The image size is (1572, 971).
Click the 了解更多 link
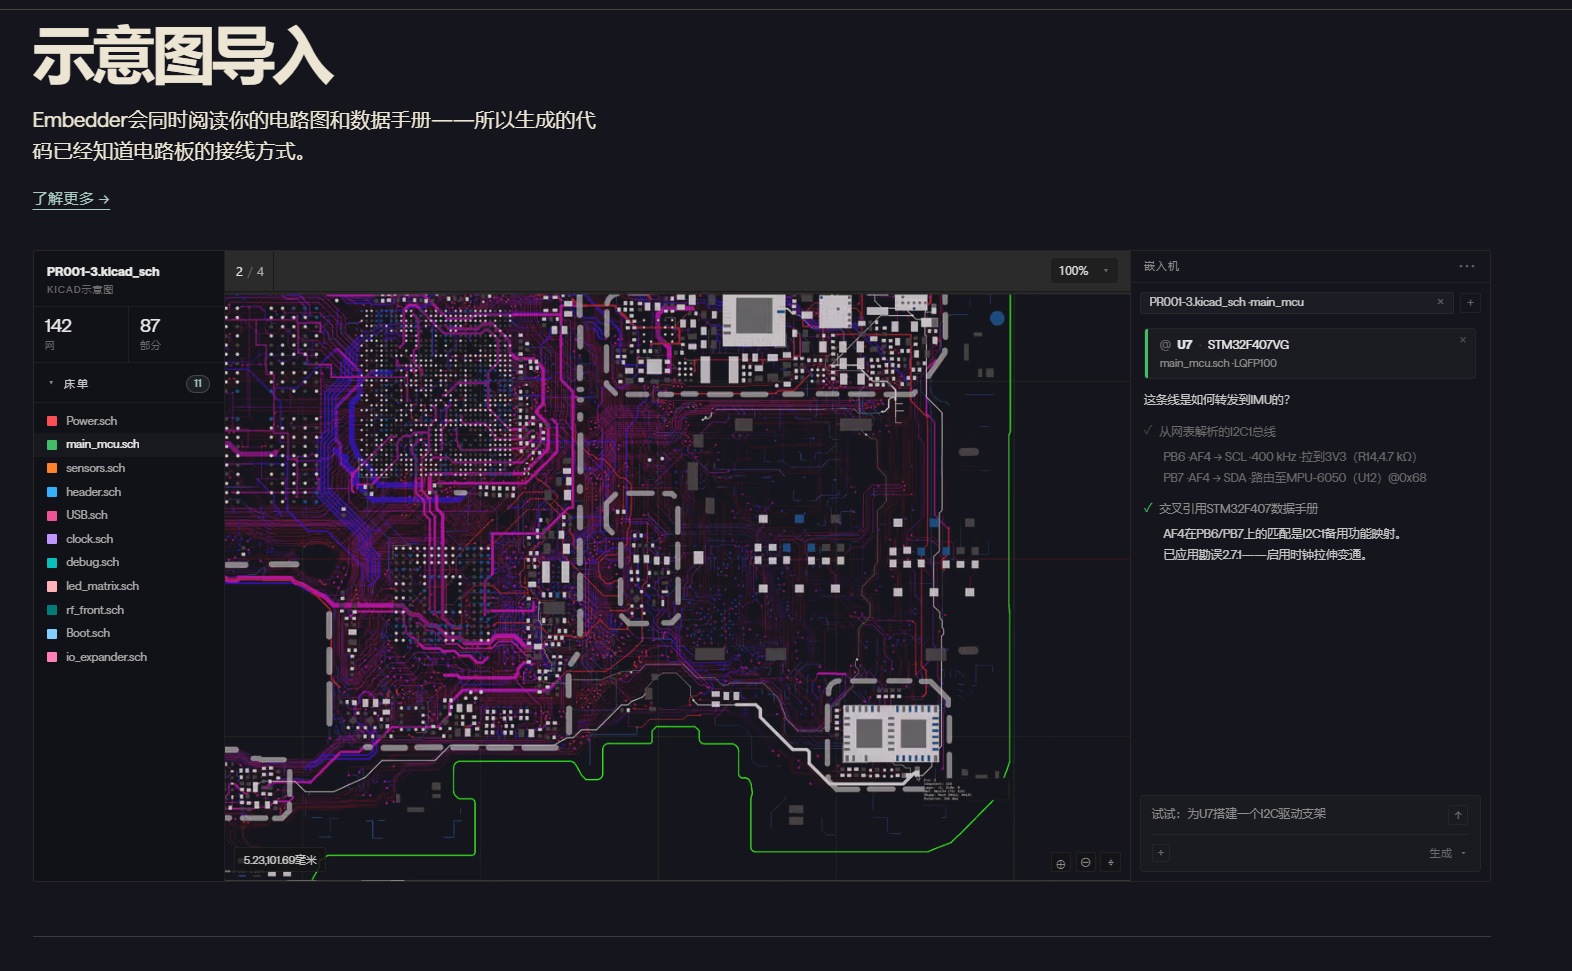[71, 199]
